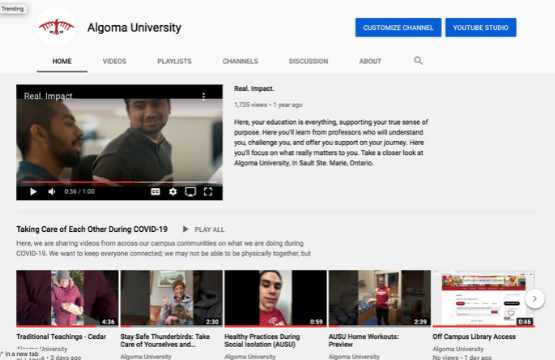
Task: Open Taking Care of Each Other playlist title
Action: [x=92, y=229]
